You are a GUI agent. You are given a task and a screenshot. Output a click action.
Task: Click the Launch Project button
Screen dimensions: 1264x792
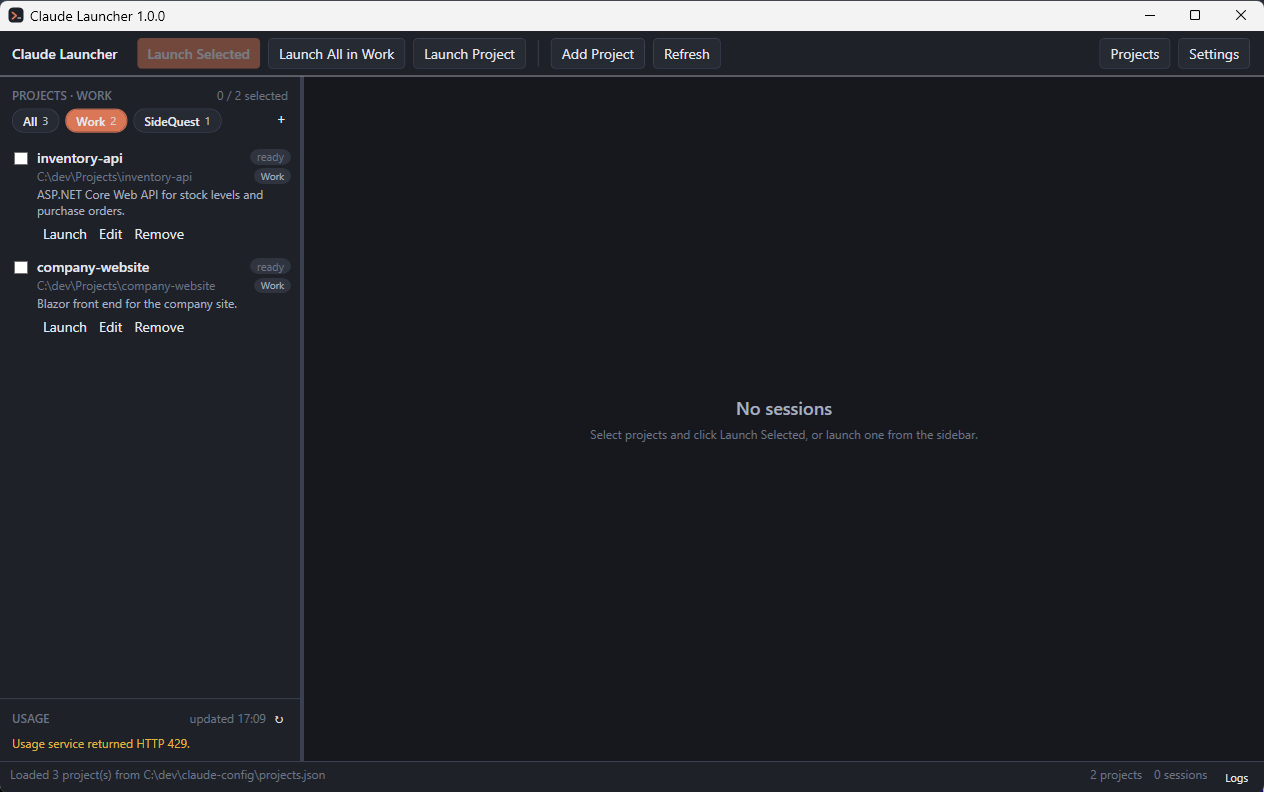point(469,54)
